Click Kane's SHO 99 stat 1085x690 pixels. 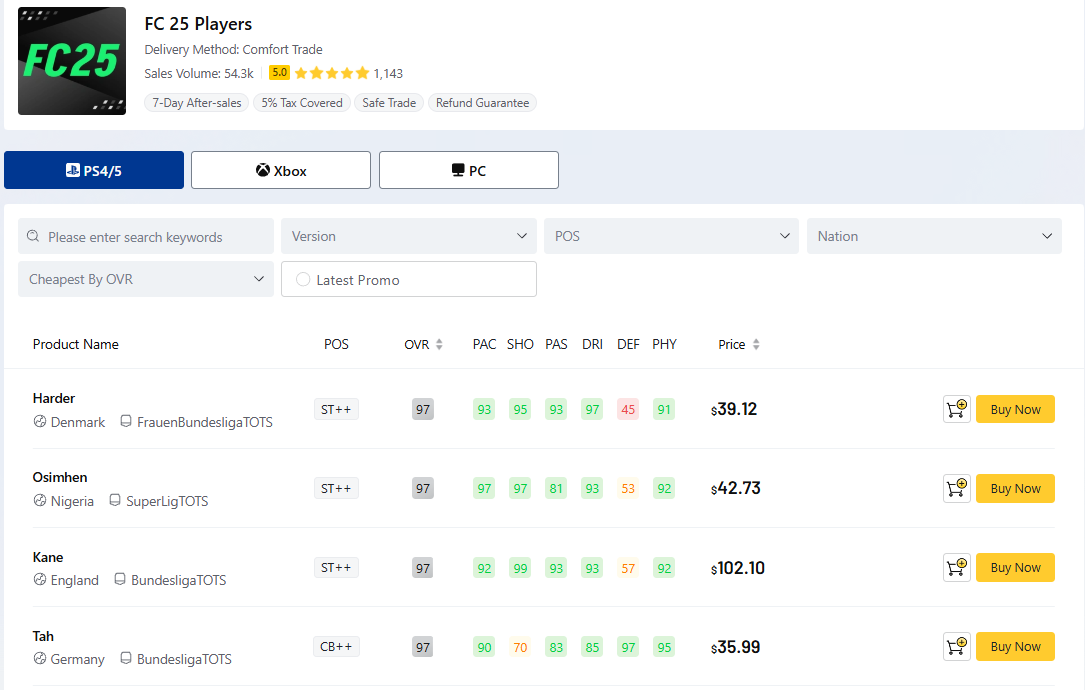(x=520, y=568)
